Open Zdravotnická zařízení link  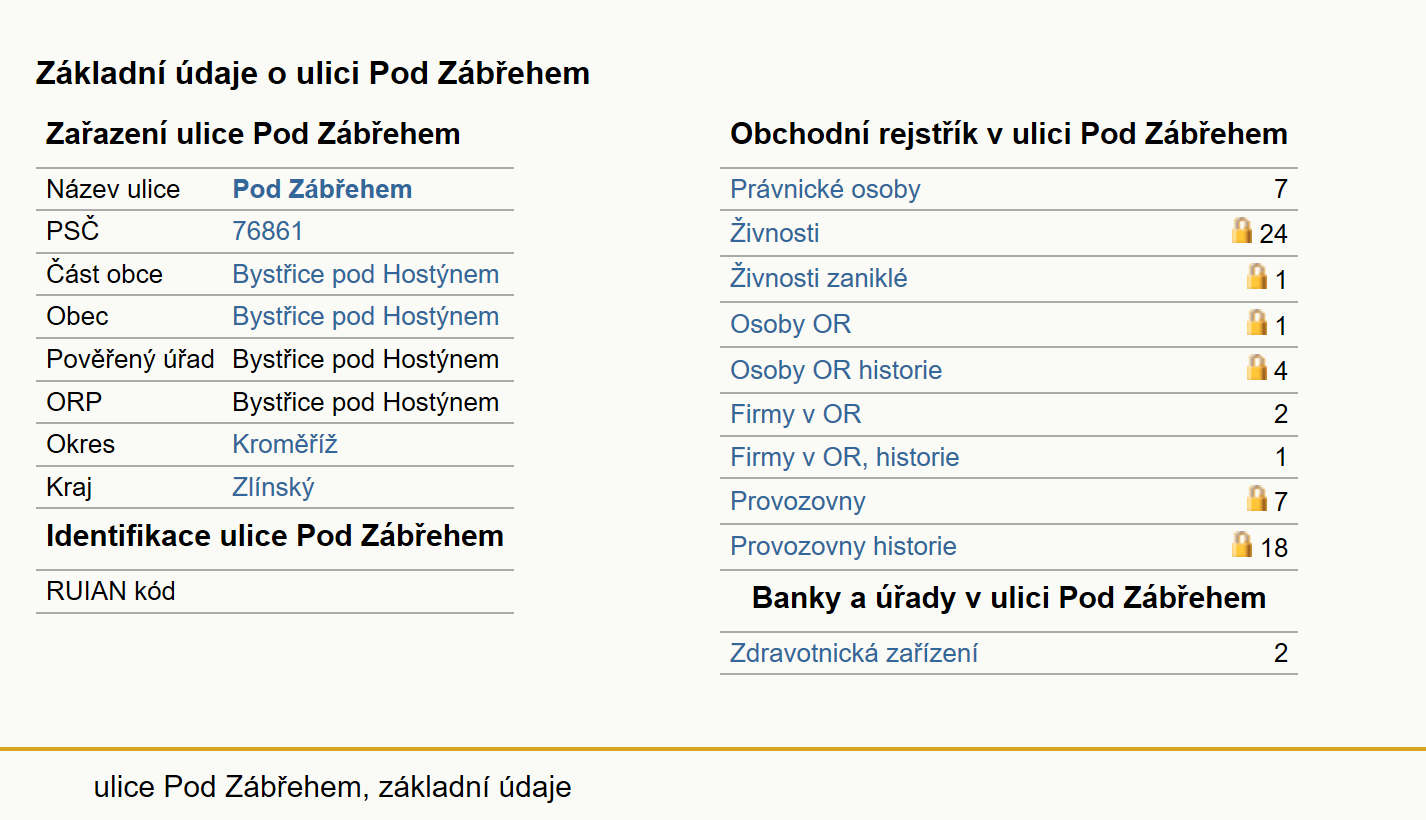854,653
